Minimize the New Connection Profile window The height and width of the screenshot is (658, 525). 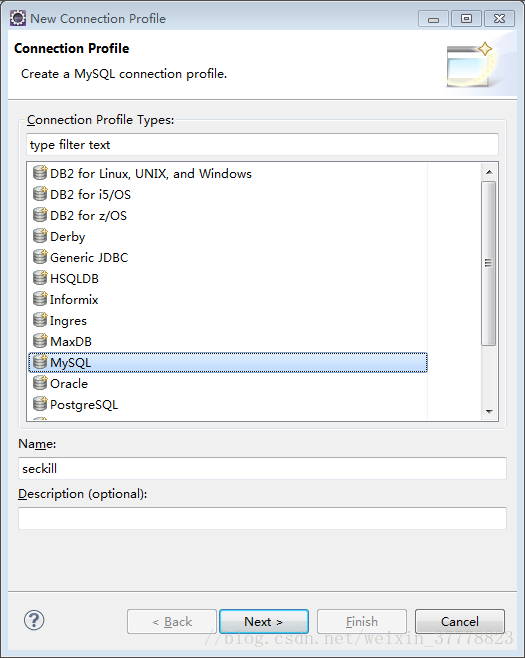tap(434, 19)
